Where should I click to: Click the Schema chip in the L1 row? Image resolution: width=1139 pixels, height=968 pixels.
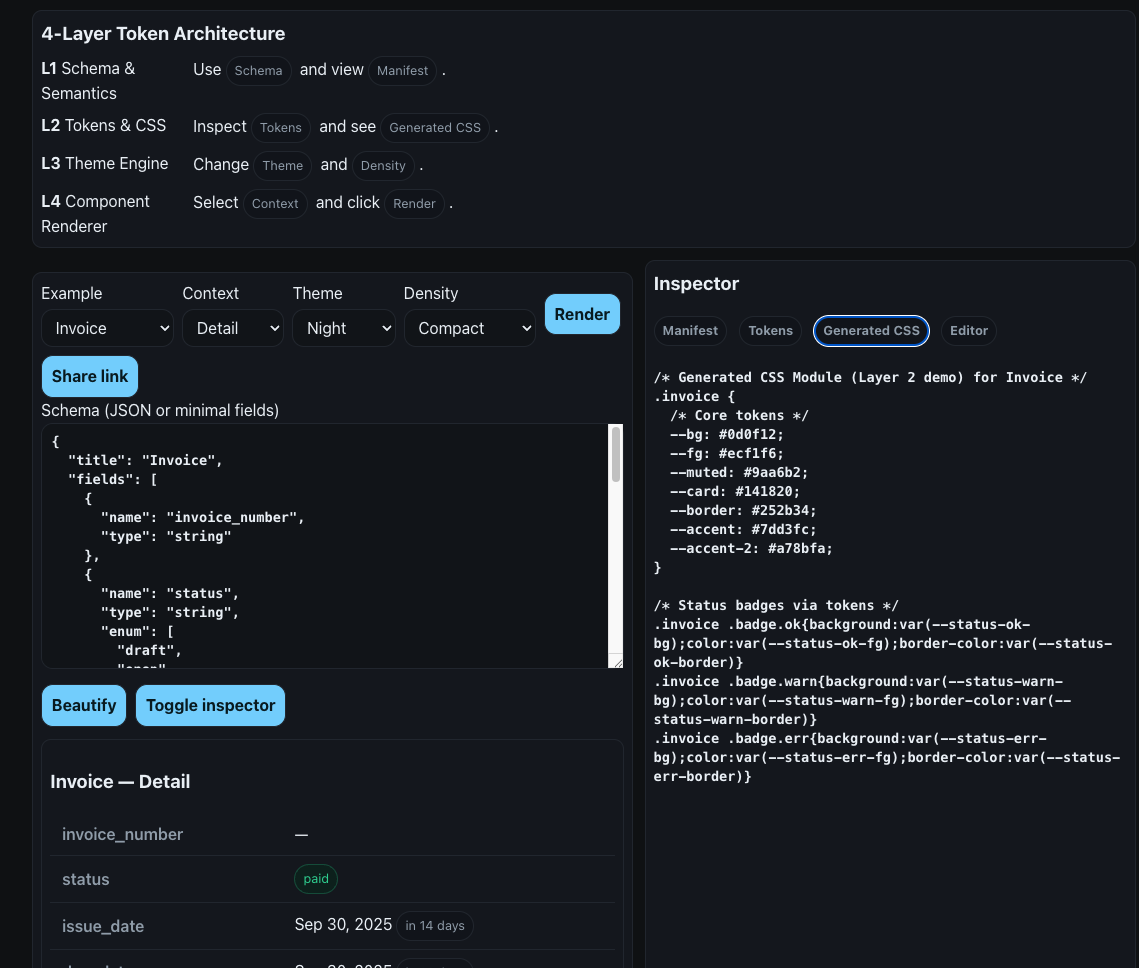[258, 71]
